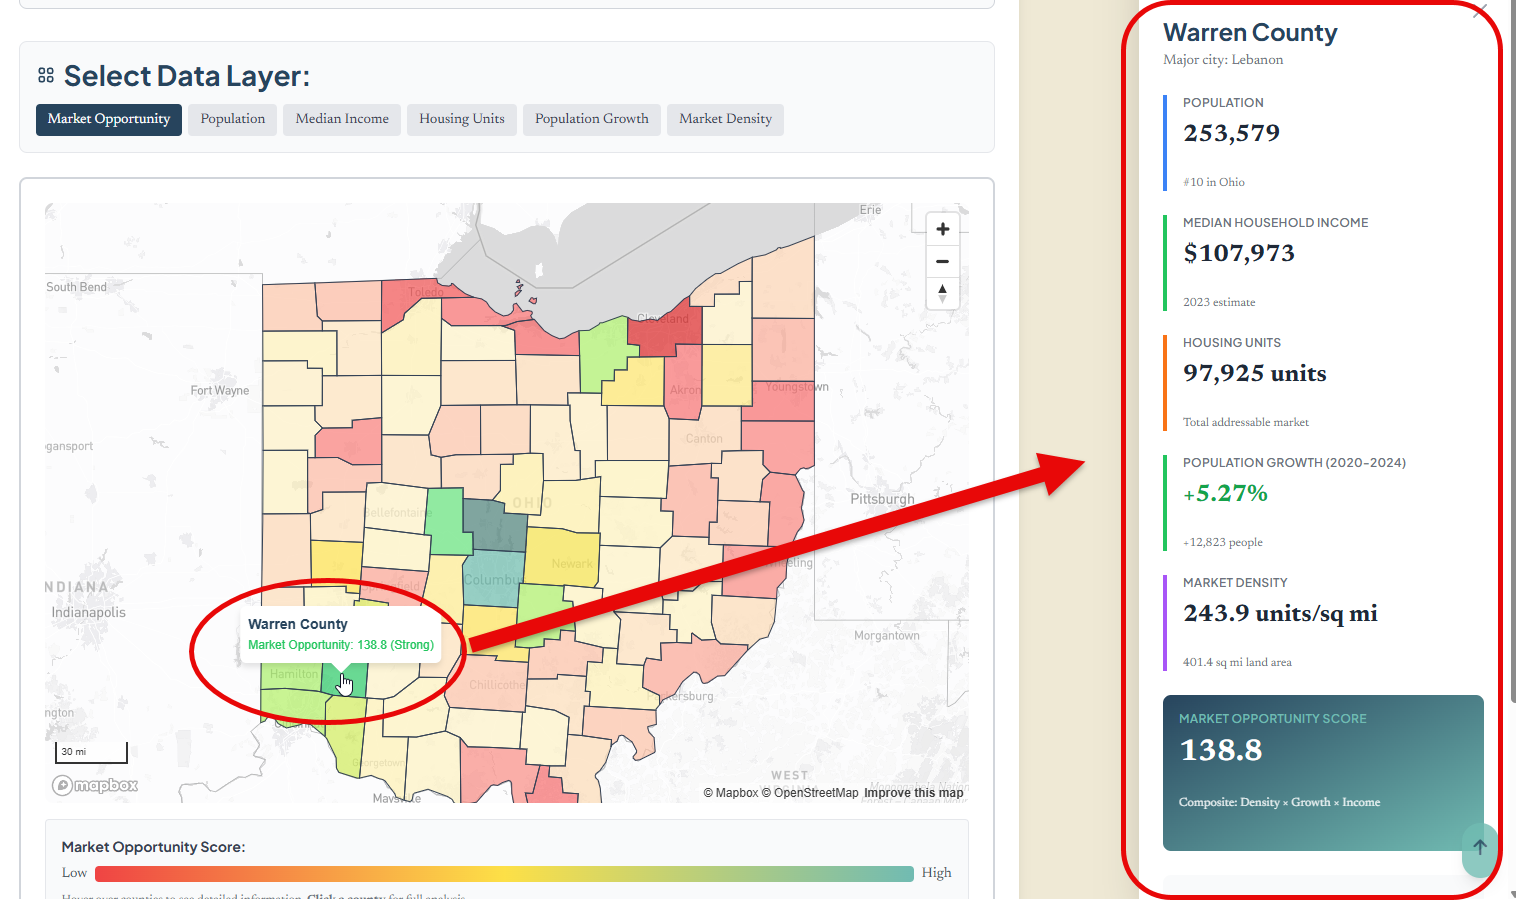
Task: Switch to the Population data layer
Action: [233, 119]
